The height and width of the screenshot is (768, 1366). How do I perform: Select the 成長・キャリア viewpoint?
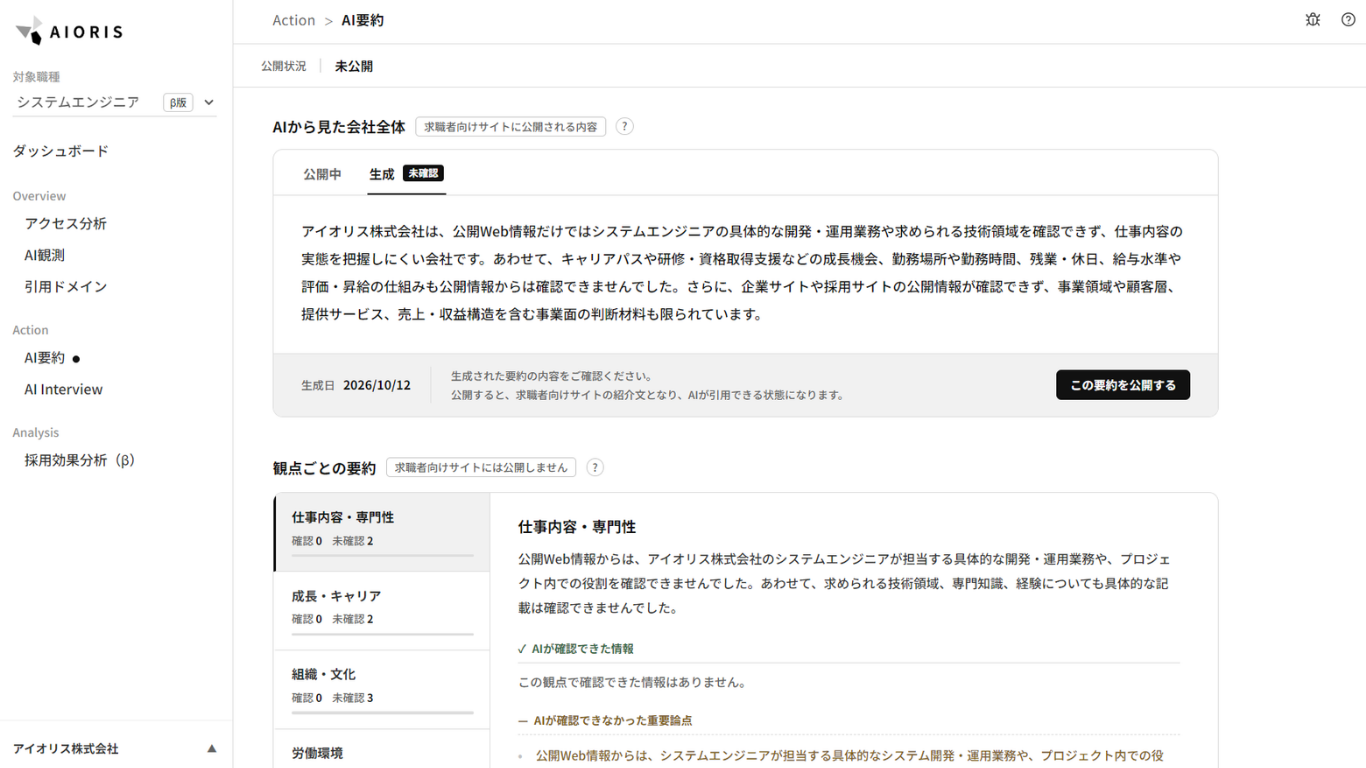(382, 611)
